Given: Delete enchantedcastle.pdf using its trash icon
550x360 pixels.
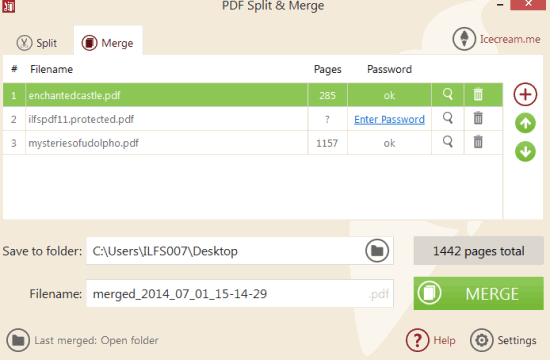Looking at the screenshot, I should [478, 94].
